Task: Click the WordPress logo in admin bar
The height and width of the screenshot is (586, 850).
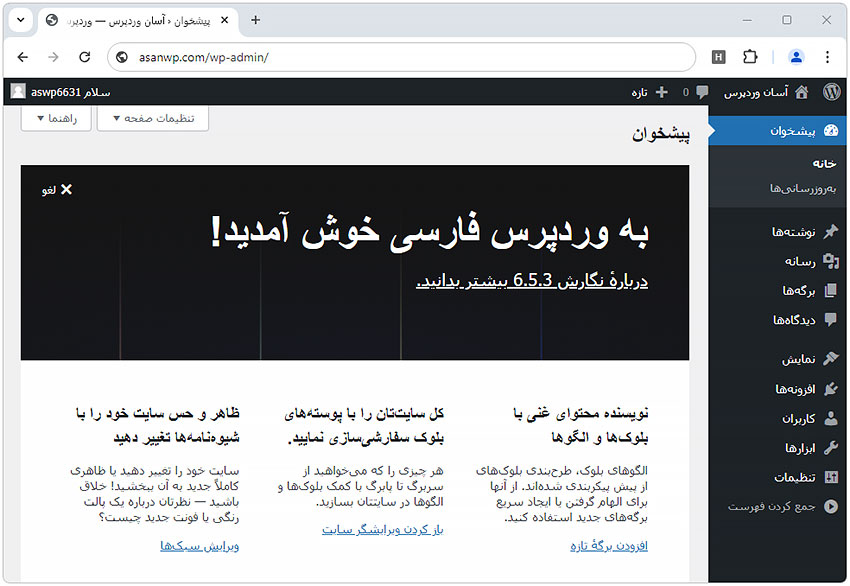Action: [x=832, y=92]
